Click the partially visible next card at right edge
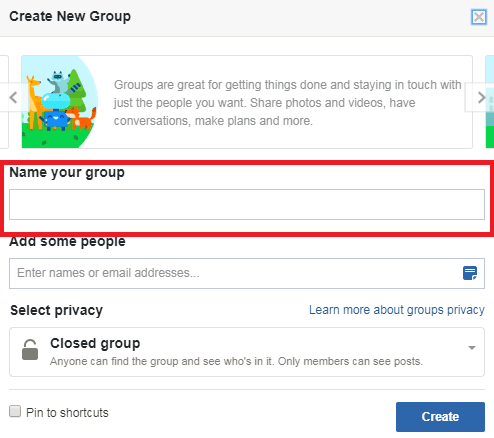494x438 pixels. pyautogui.click(x=490, y=102)
